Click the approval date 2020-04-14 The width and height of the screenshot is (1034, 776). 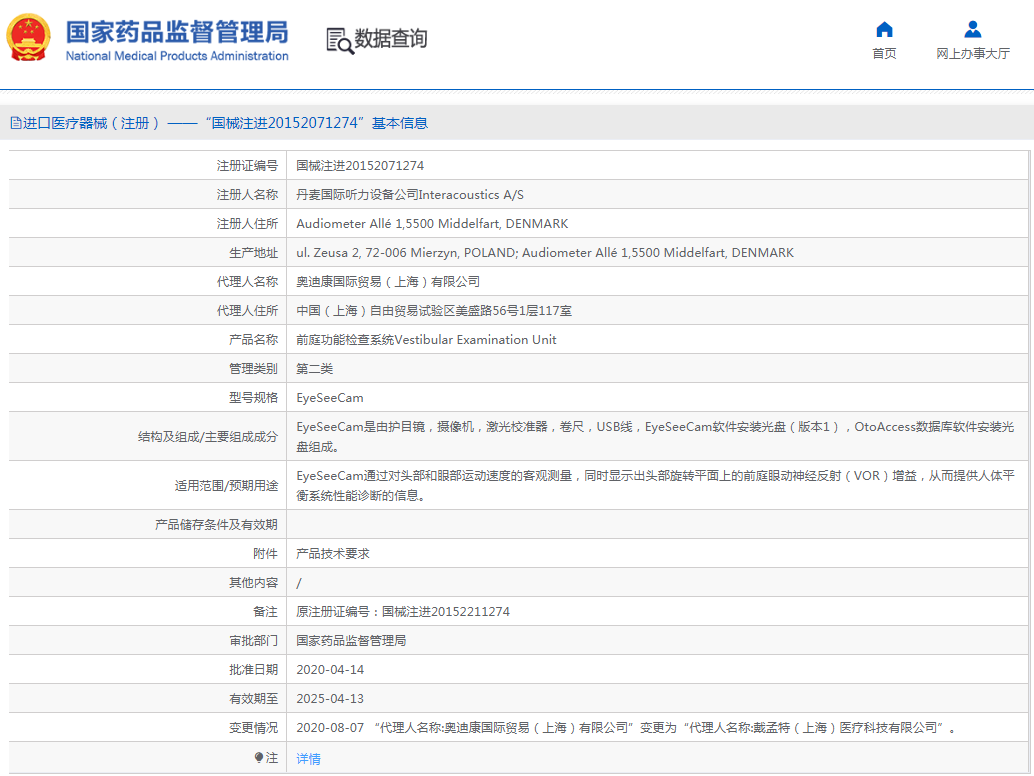(330, 670)
